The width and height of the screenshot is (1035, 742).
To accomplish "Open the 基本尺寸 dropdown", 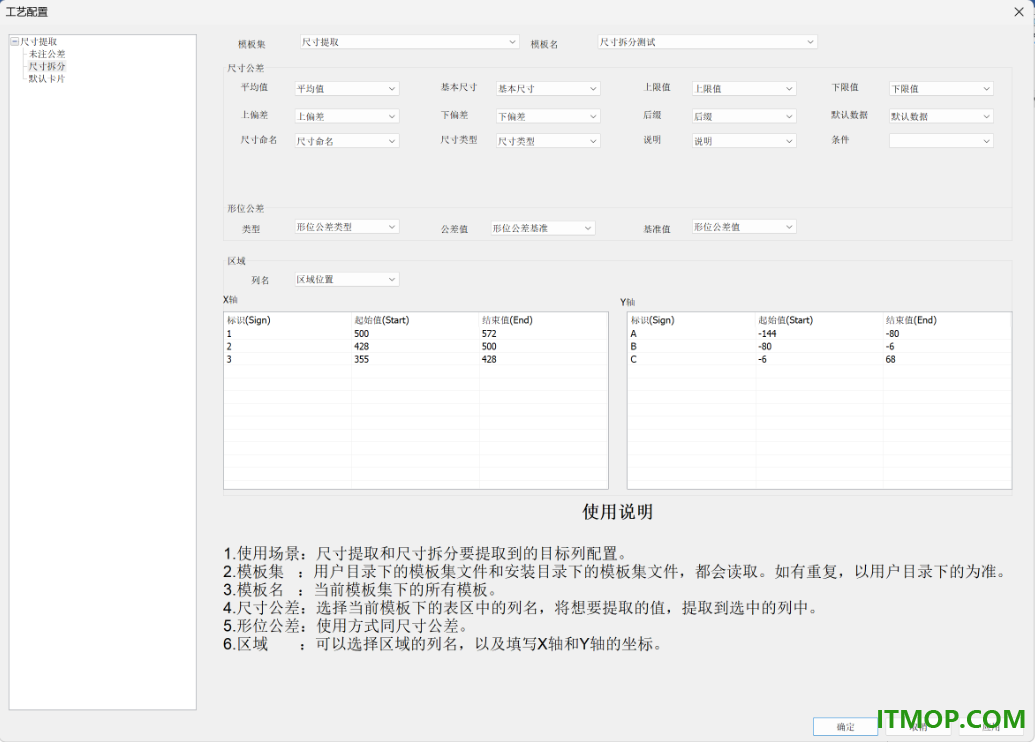I will (x=548, y=88).
